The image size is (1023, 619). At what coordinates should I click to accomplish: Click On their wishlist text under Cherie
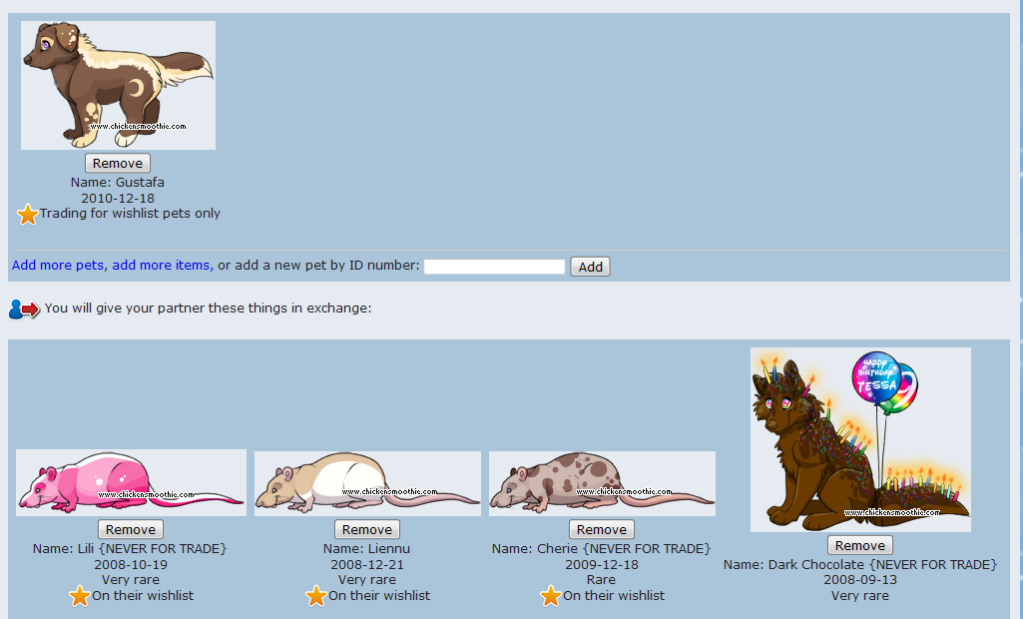coord(614,596)
